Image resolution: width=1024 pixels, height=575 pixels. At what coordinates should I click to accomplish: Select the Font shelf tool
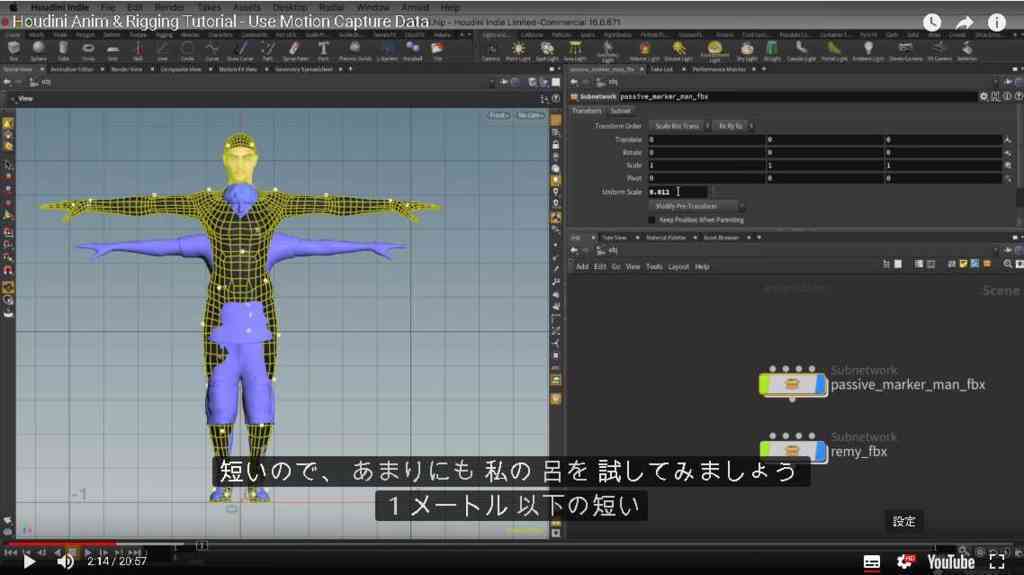(x=323, y=50)
